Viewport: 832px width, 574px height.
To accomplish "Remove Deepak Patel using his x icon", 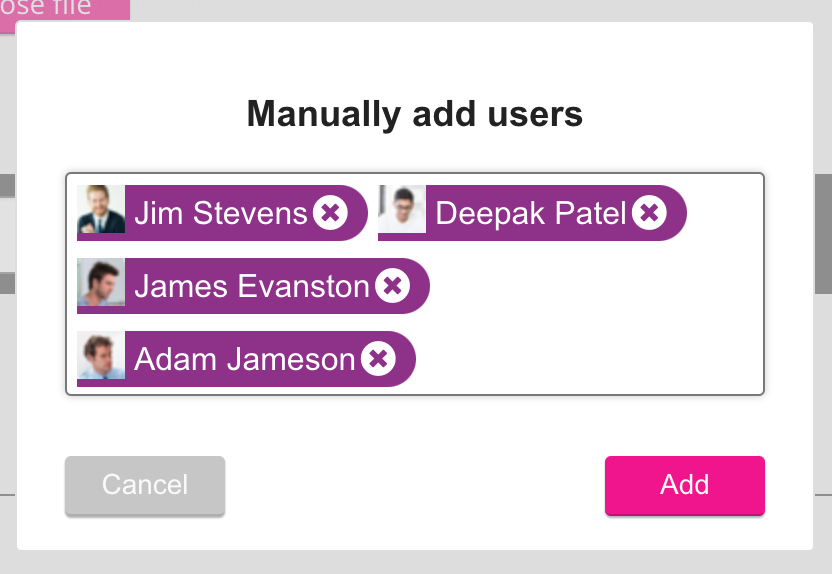I will pos(649,213).
